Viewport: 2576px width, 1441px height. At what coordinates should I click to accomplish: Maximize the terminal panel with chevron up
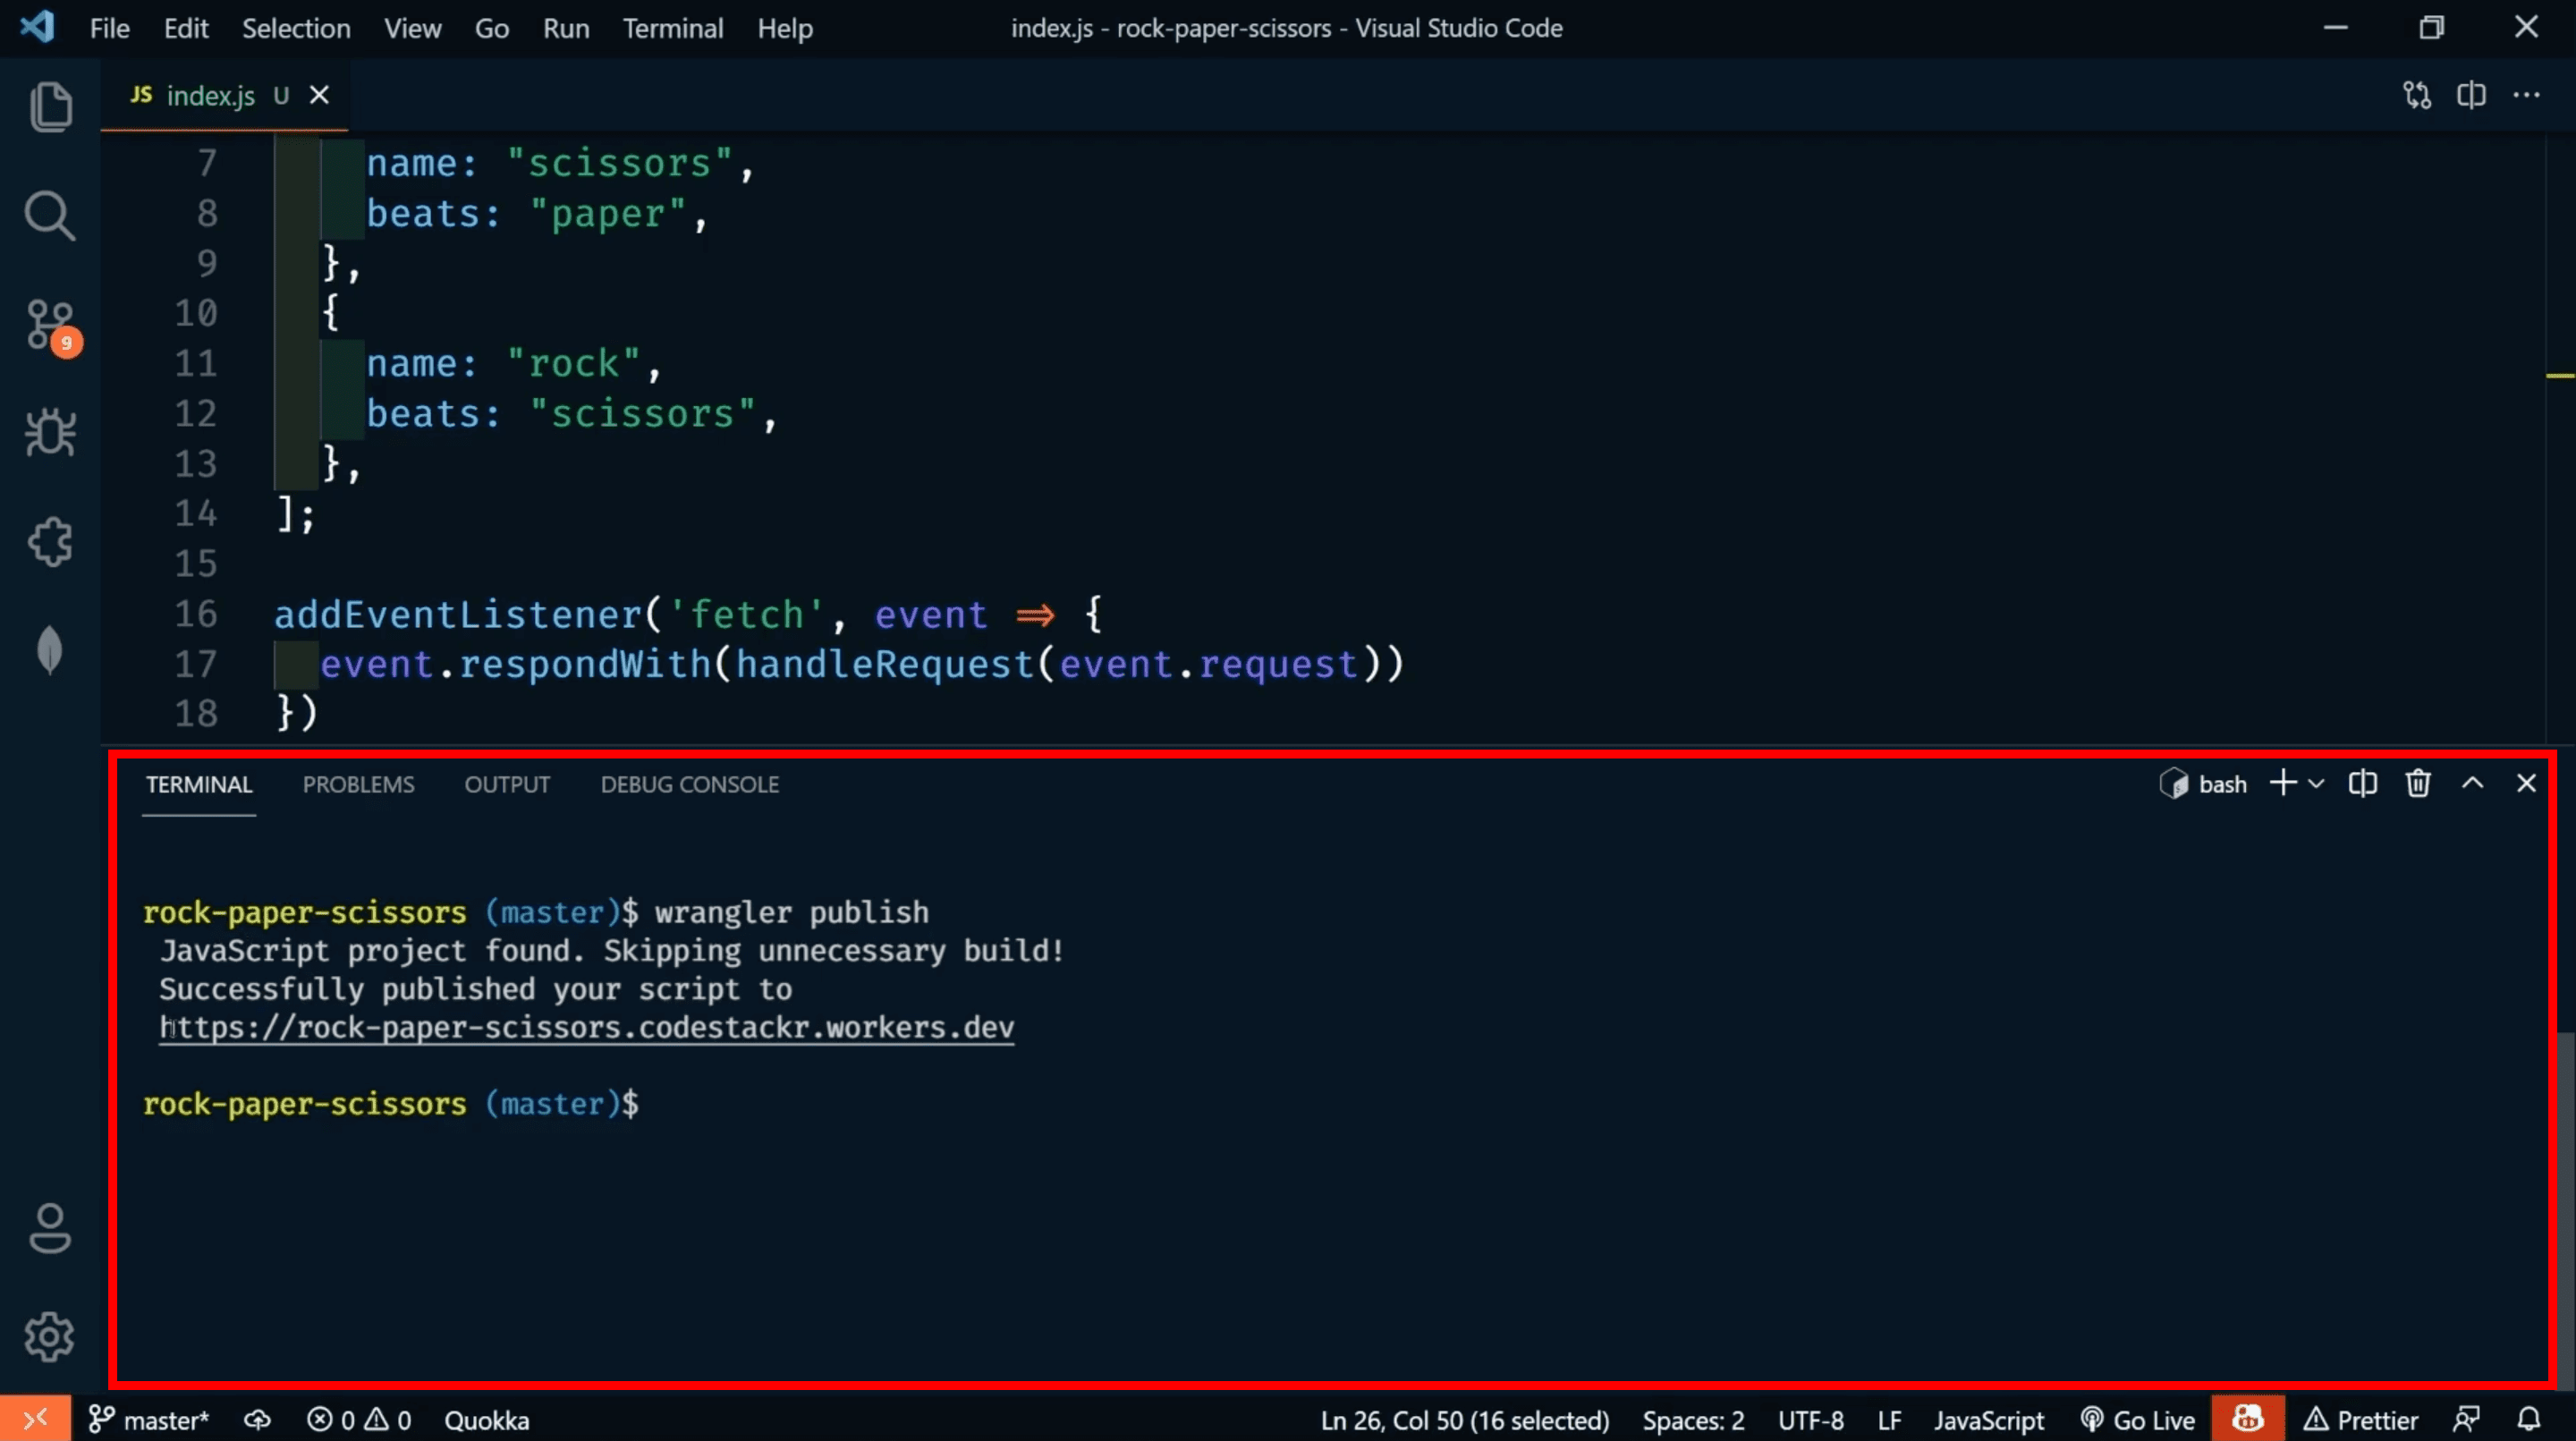pyautogui.click(x=2472, y=783)
